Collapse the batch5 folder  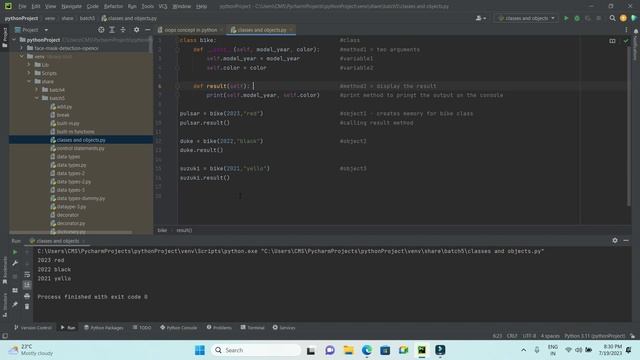[x=36, y=98]
